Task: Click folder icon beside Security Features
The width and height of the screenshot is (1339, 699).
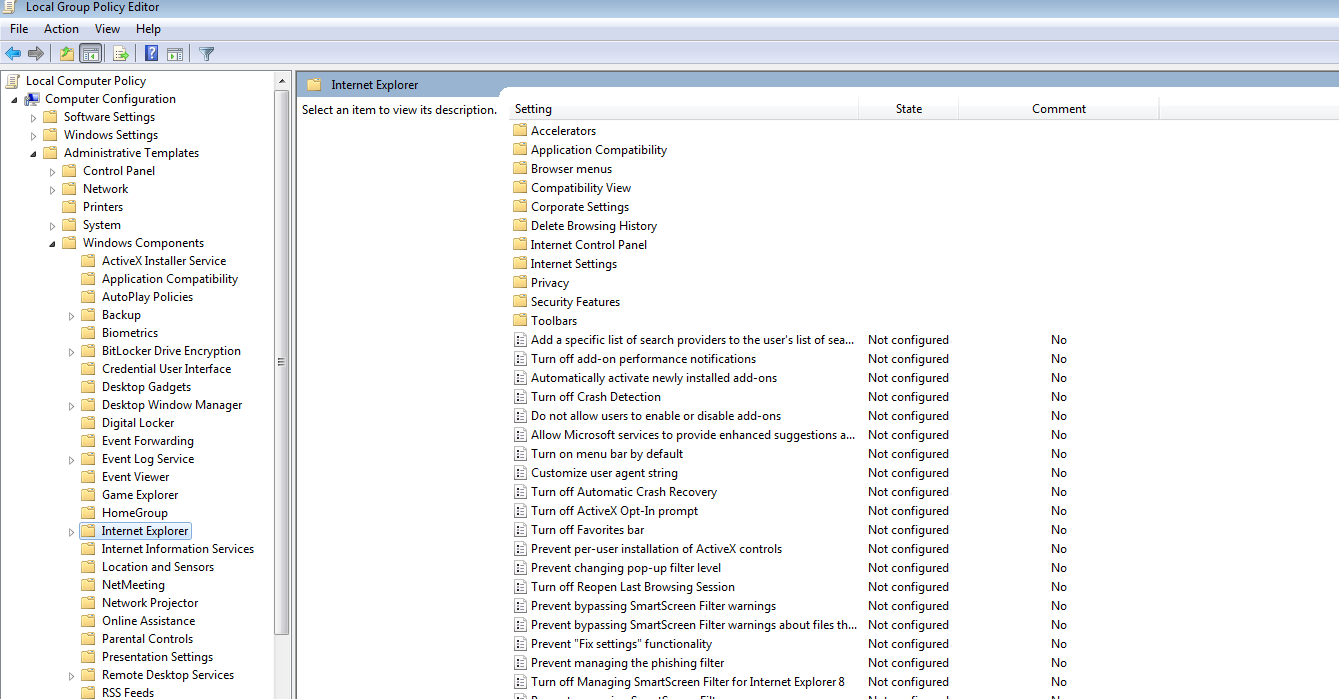Action: tap(520, 302)
